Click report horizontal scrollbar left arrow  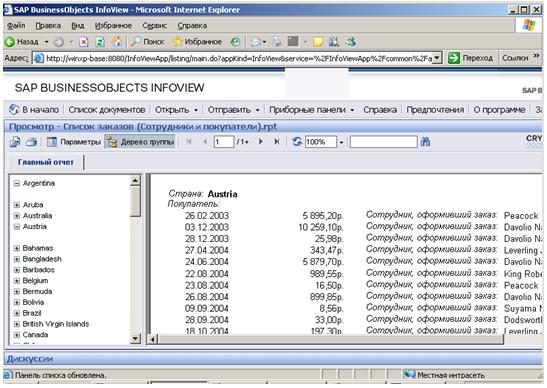(x=153, y=339)
